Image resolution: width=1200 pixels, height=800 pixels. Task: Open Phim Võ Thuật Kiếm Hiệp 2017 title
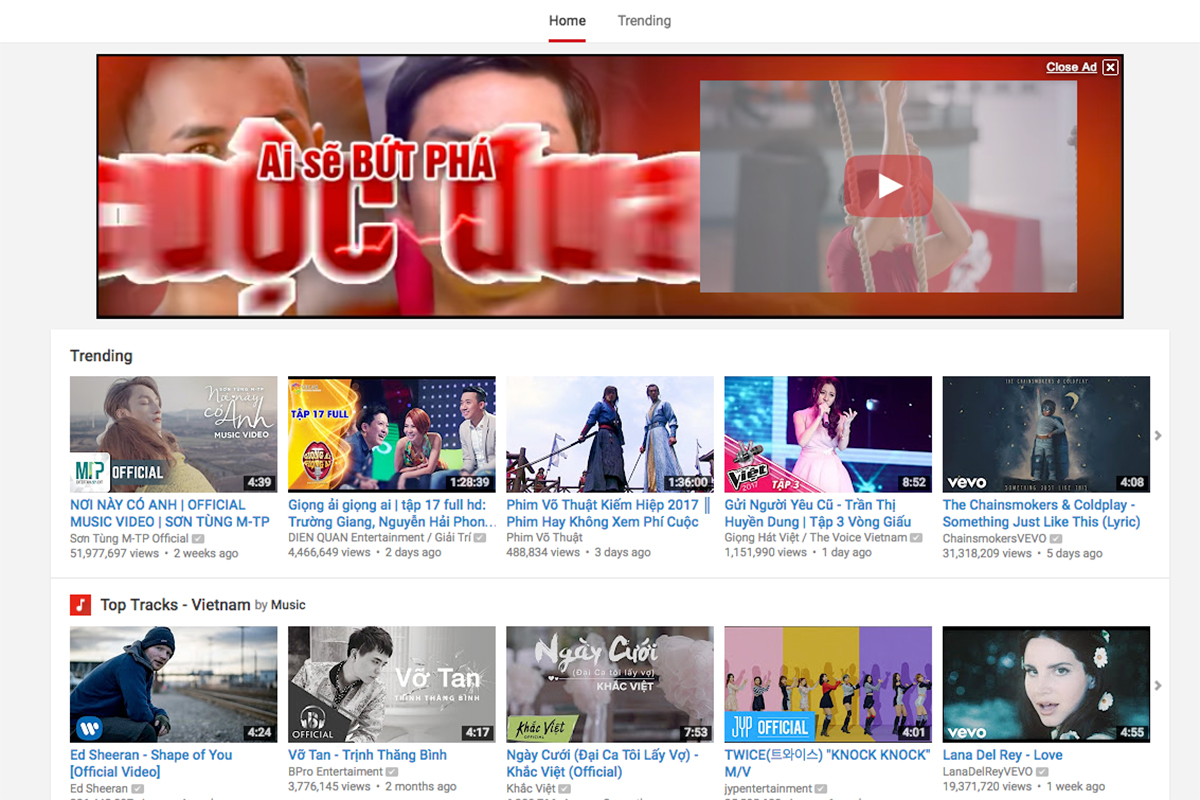[x=608, y=513]
